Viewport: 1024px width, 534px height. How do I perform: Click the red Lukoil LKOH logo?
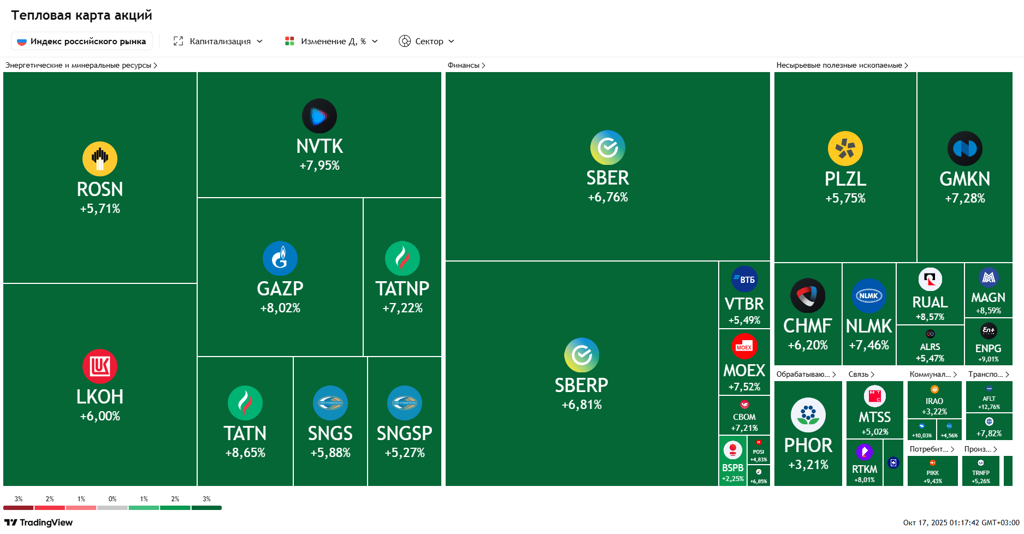point(99,367)
